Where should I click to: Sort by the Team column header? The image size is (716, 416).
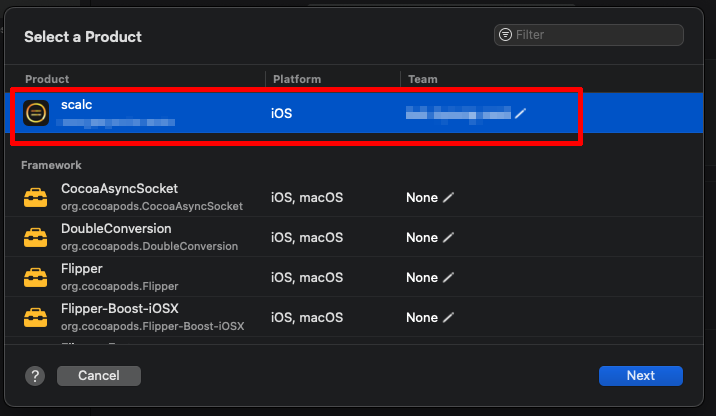click(x=423, y=79)
